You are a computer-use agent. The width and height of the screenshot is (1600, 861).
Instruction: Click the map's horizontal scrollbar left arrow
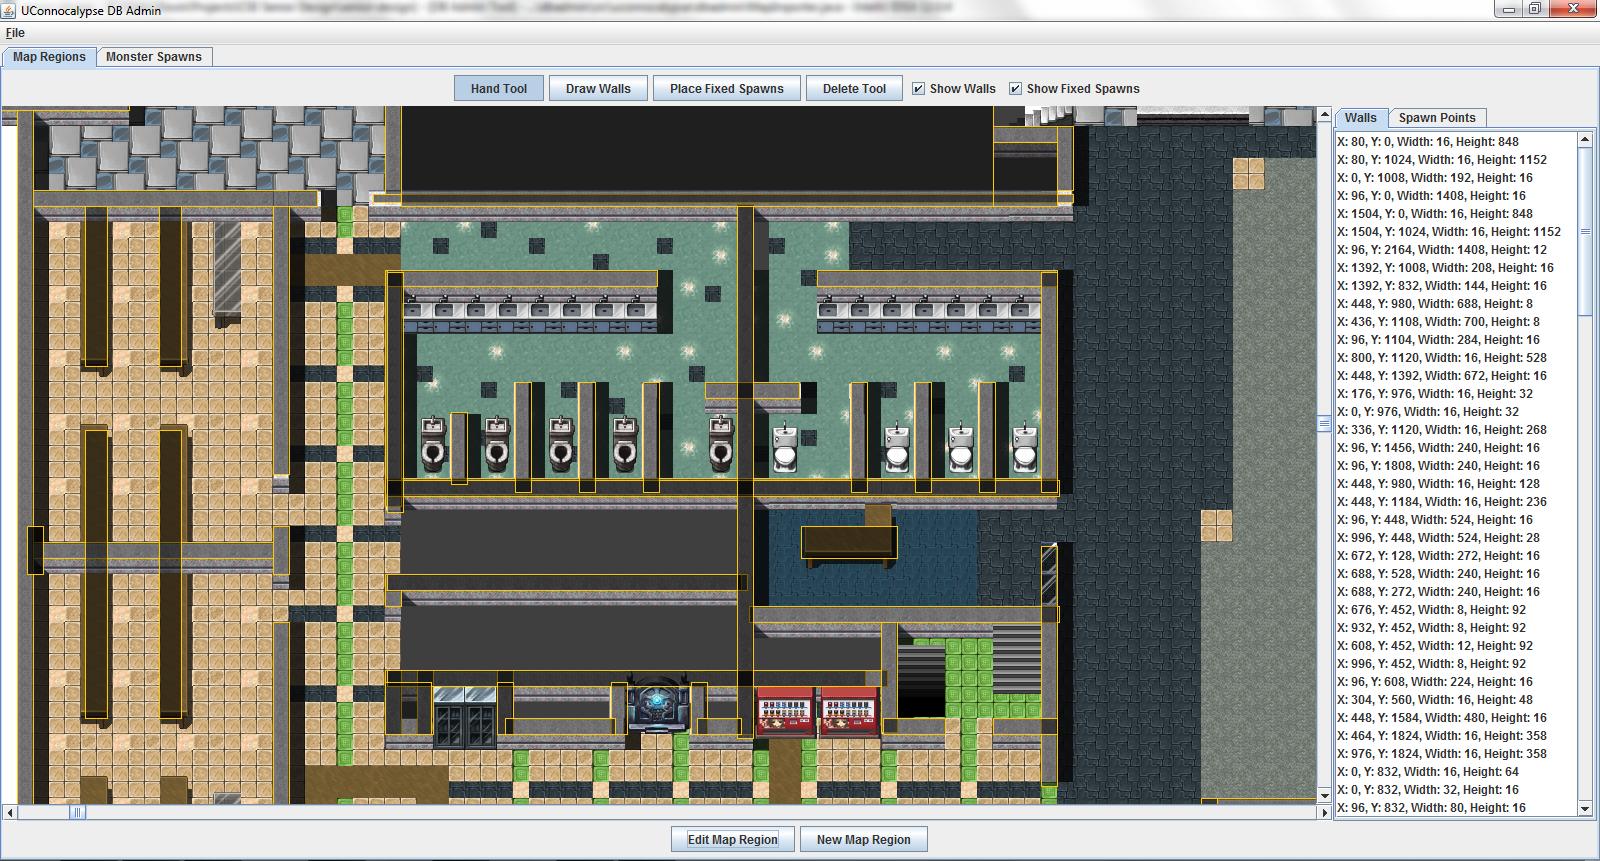(x=10, y=812)
